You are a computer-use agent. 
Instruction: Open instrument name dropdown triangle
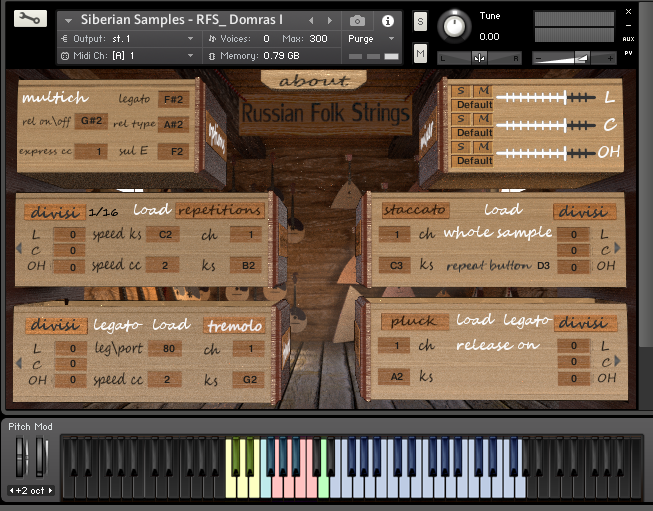click(x=68, y=20)
